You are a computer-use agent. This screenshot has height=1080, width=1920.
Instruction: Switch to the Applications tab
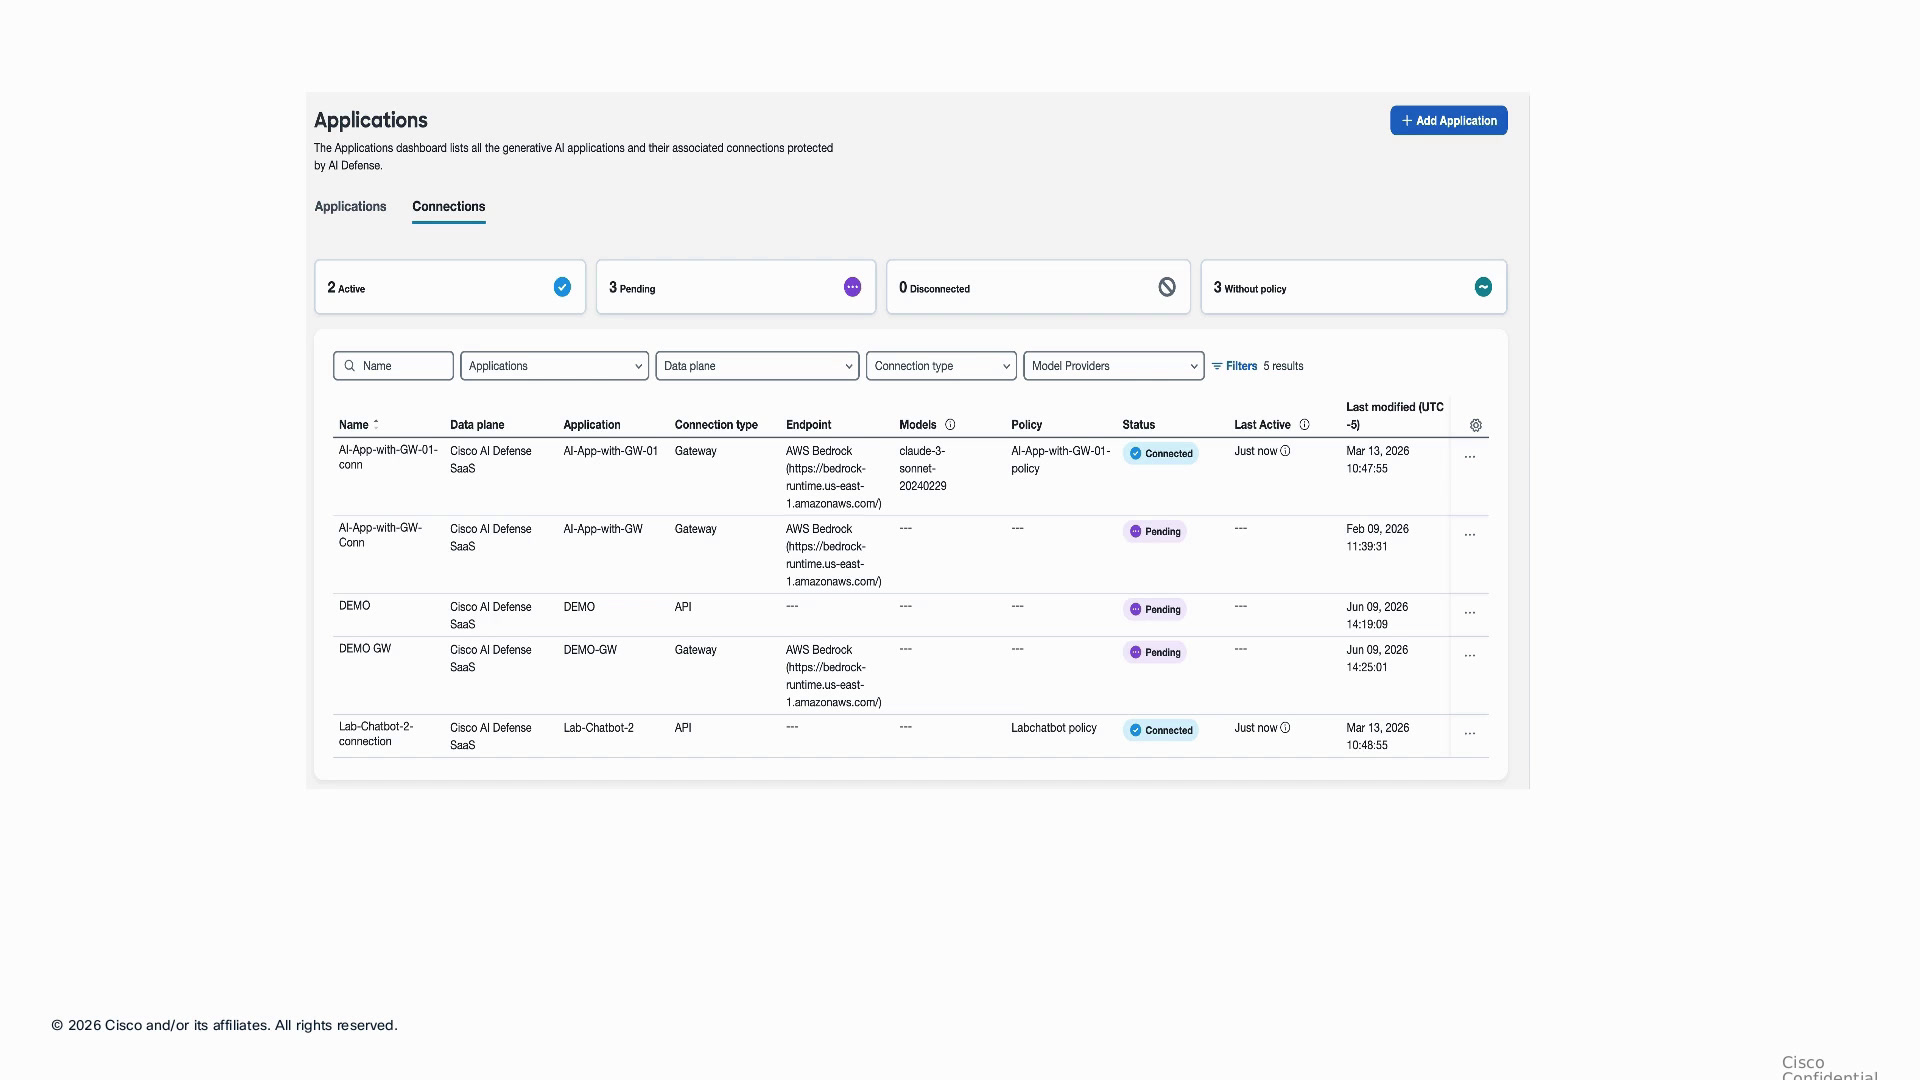point(350,207)
